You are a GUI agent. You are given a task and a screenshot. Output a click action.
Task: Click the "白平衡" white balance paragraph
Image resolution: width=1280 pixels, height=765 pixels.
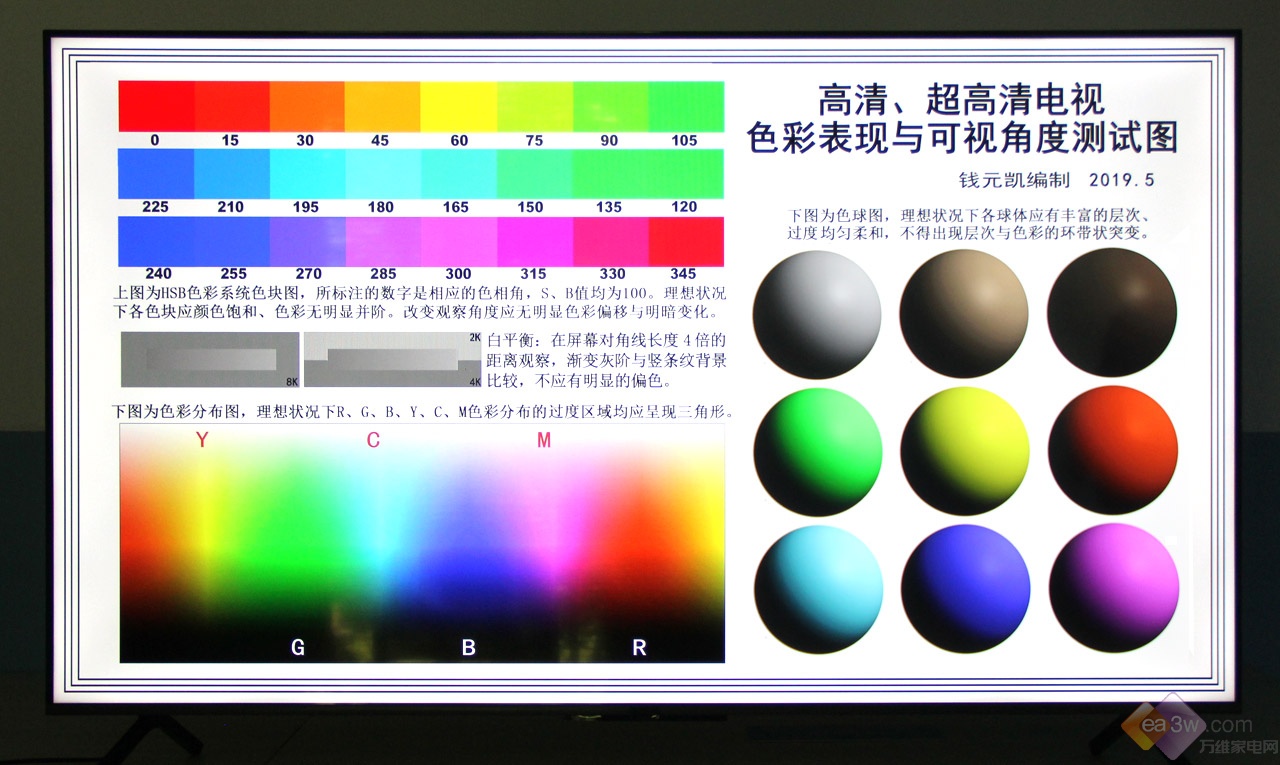pyautogui.click(x=607, y=360)
